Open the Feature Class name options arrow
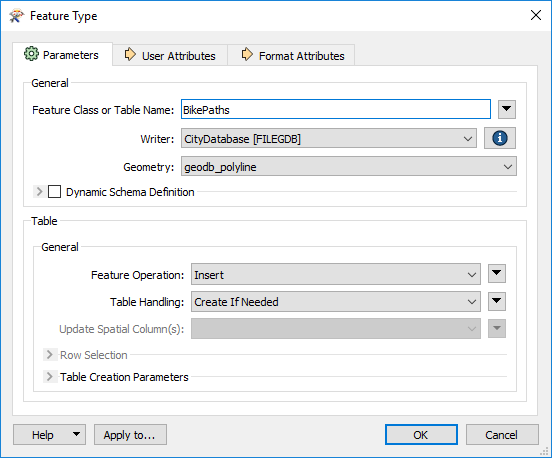Screen dimensions: 552x458 point(507,109)
